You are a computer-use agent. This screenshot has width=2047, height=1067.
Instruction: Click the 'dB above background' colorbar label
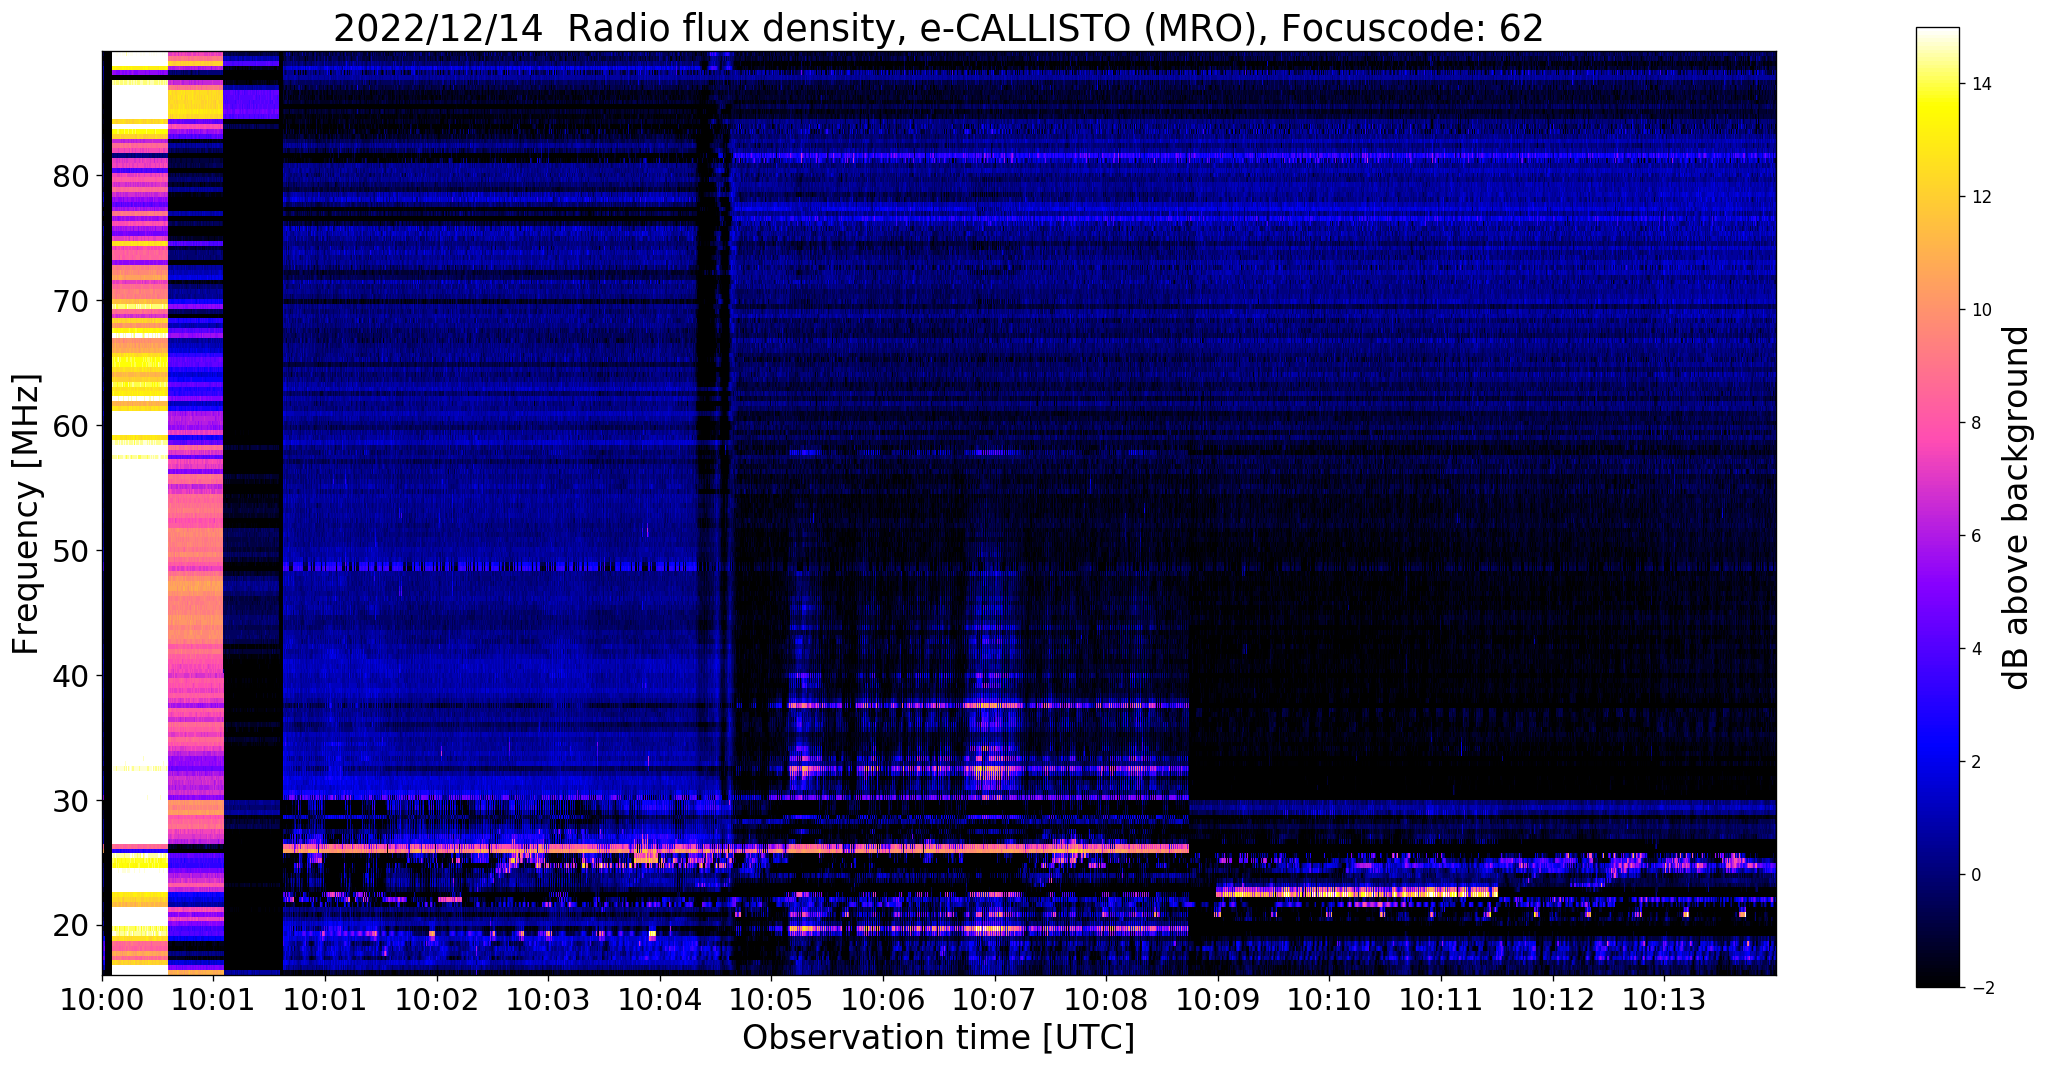[x=2017, y=507]
